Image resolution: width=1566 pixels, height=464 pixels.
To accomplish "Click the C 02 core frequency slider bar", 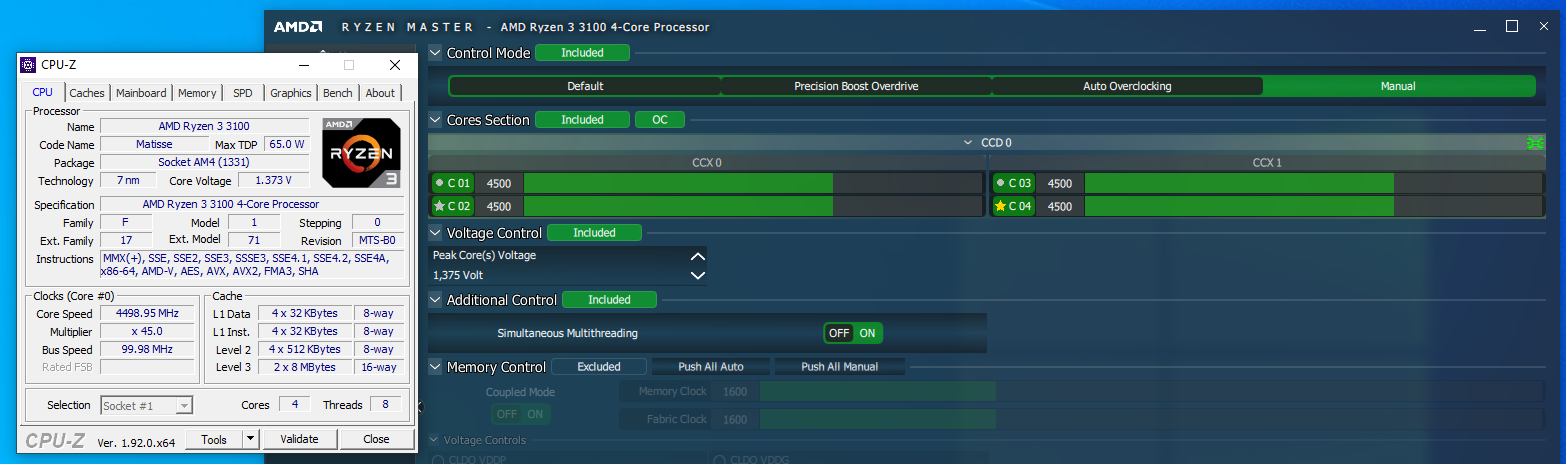I will coord(753,206).
